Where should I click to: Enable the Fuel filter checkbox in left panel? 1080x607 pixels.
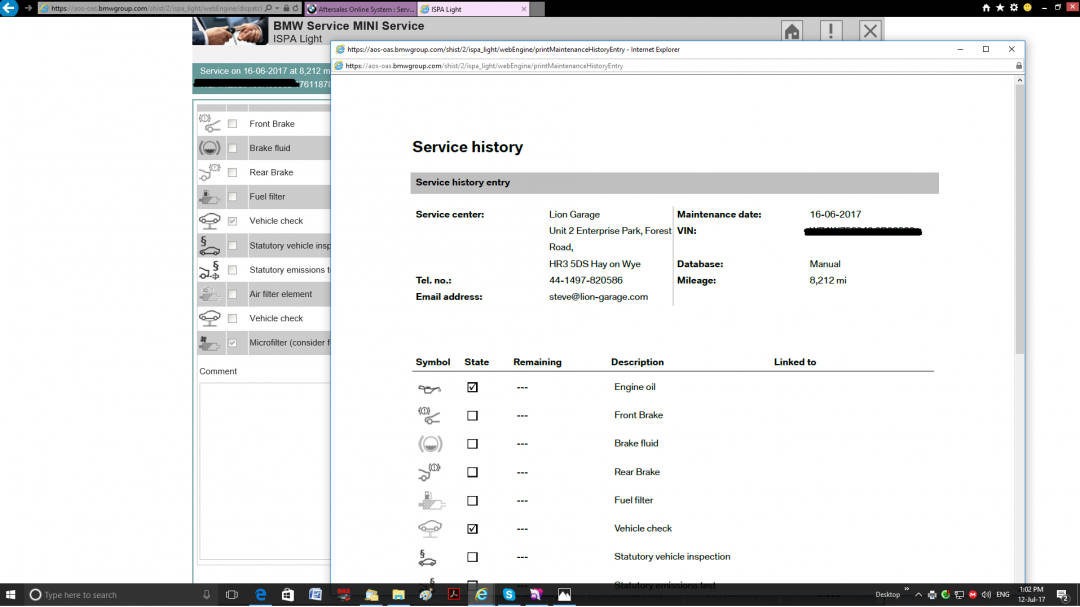tap(233, 197)
